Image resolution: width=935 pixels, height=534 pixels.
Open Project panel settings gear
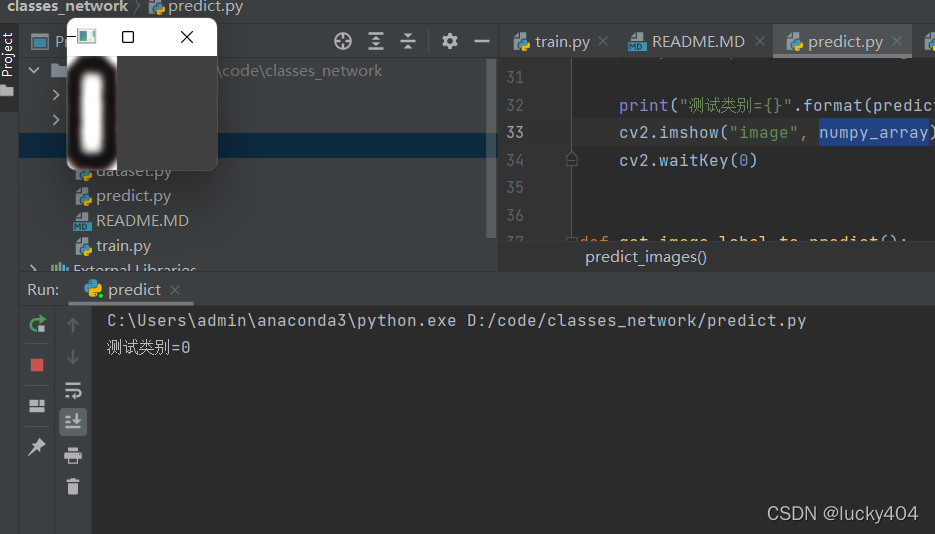[x=450, y=41]
